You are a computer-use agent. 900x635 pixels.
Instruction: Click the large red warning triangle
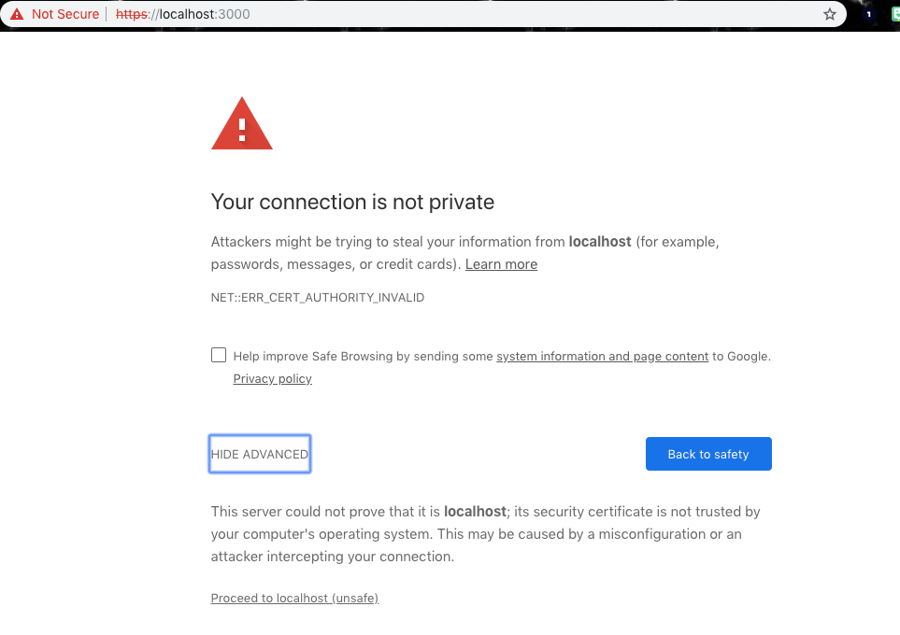(242, 124)
